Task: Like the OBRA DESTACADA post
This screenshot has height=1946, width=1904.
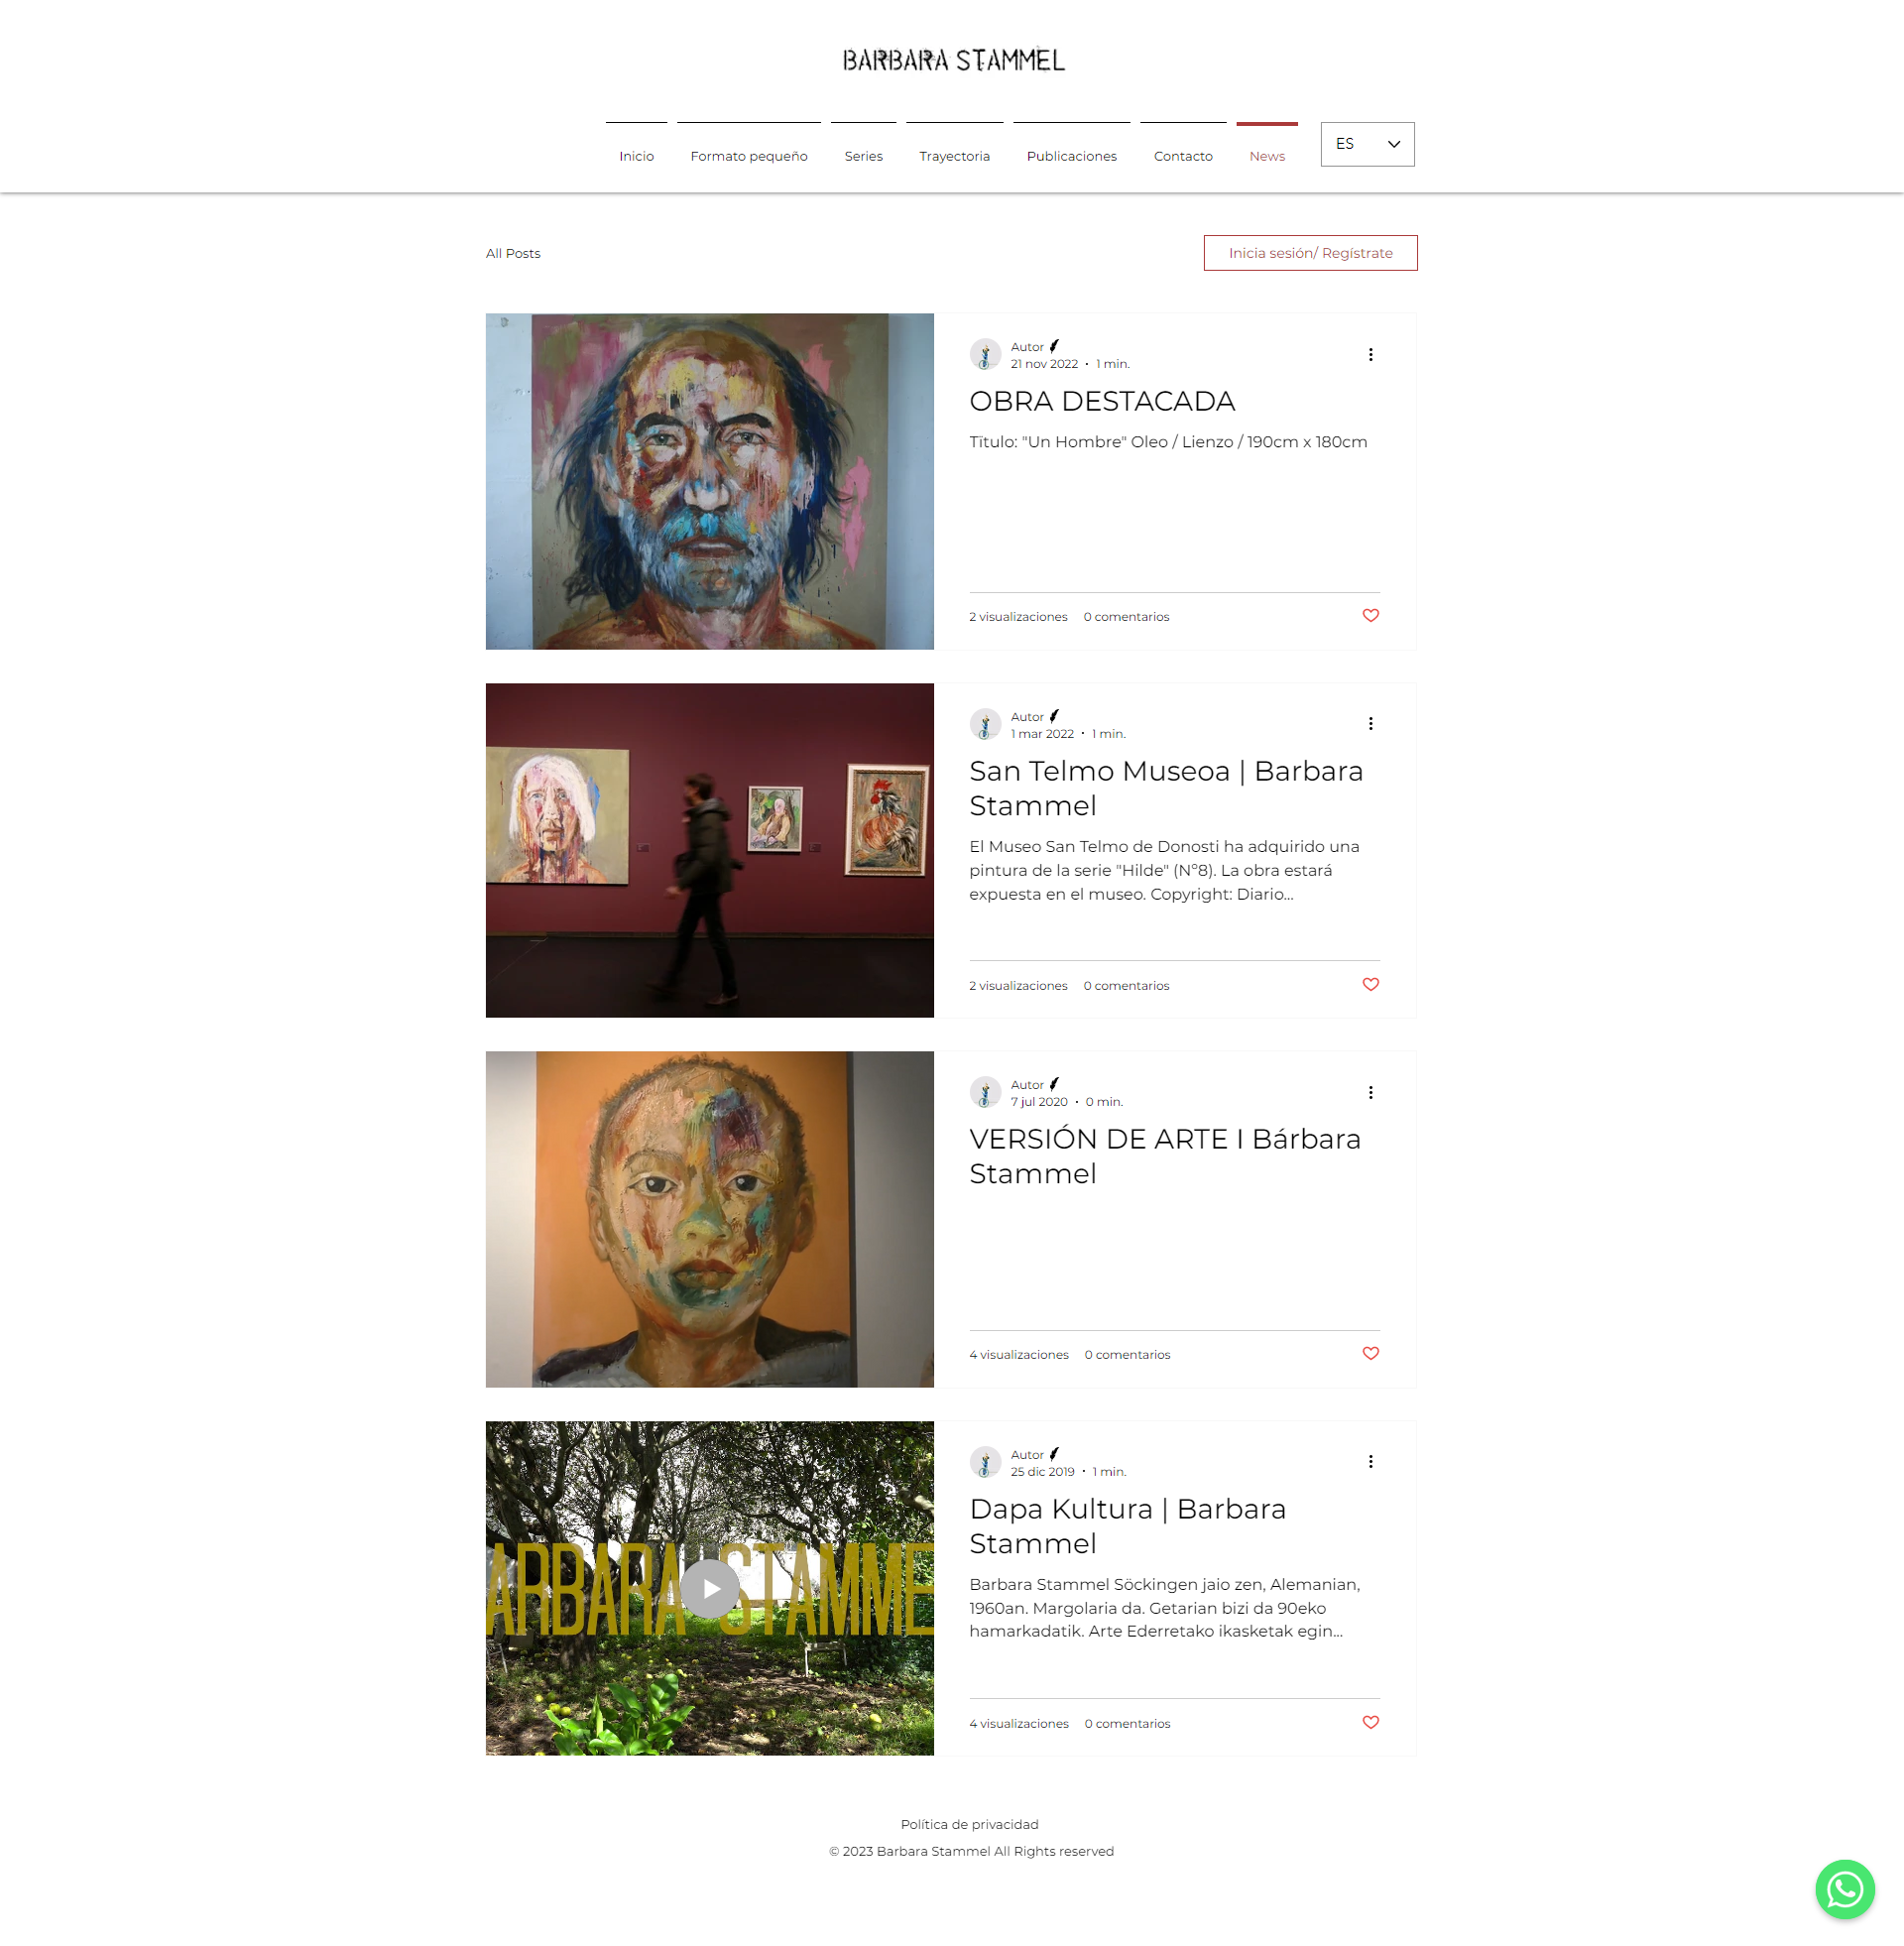Action: [x=1370, y=616]
